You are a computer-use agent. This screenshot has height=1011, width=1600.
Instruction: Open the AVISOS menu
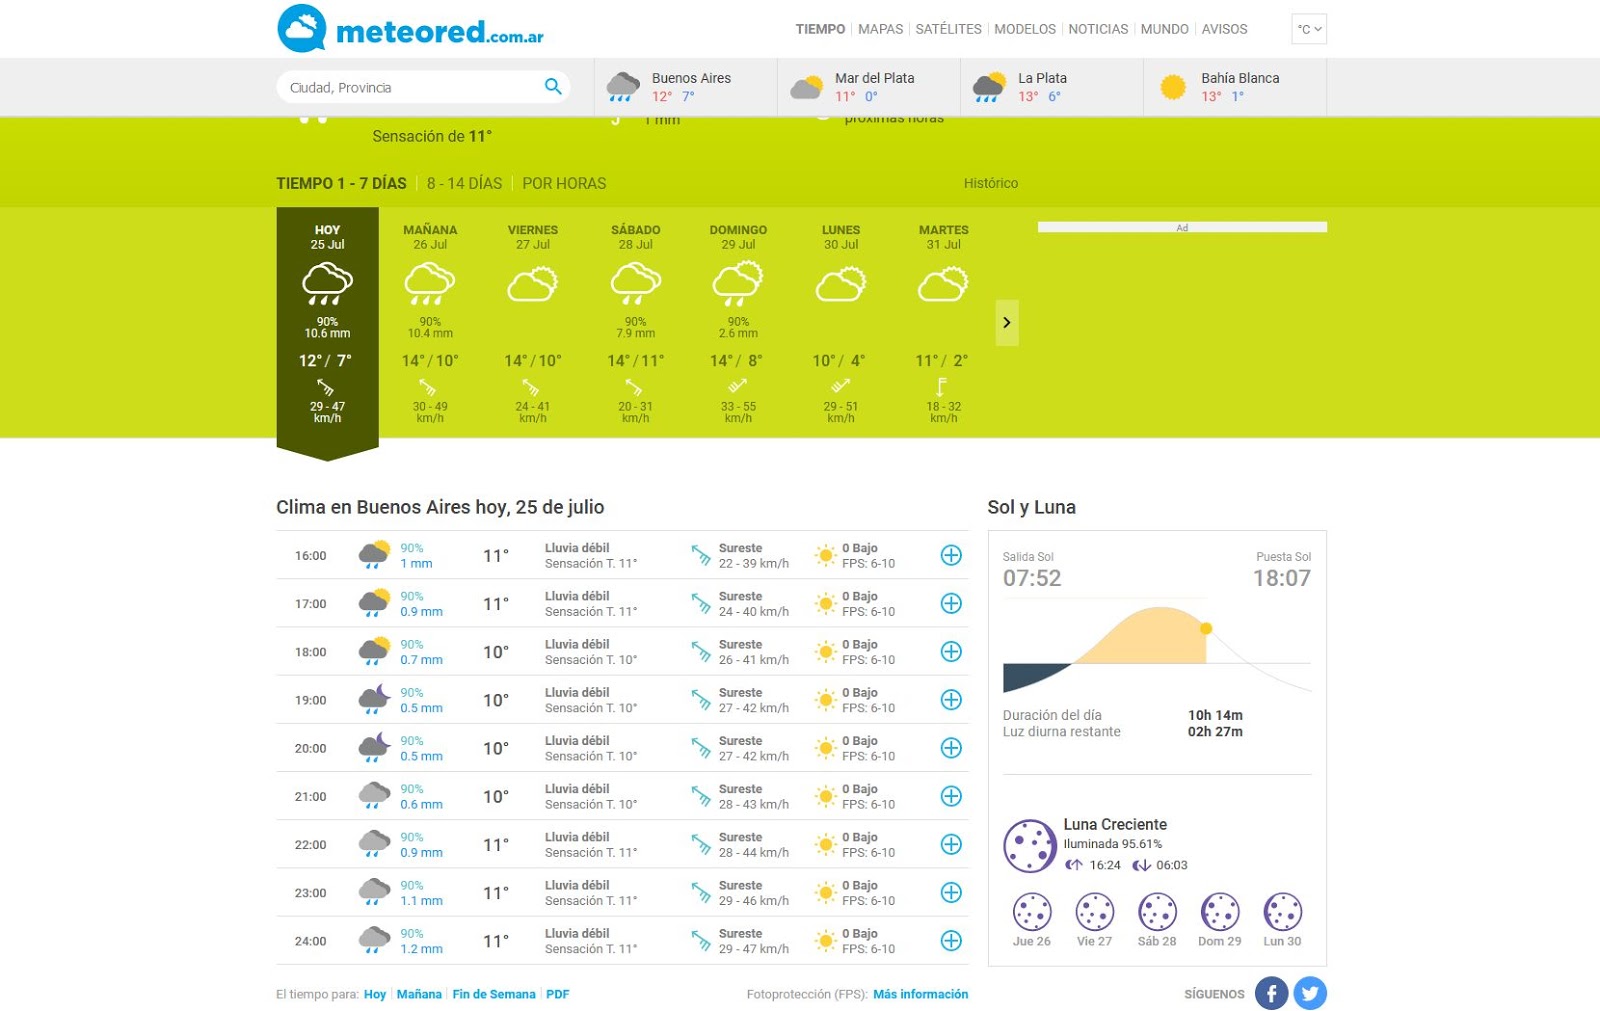[x=1224, y=29]
